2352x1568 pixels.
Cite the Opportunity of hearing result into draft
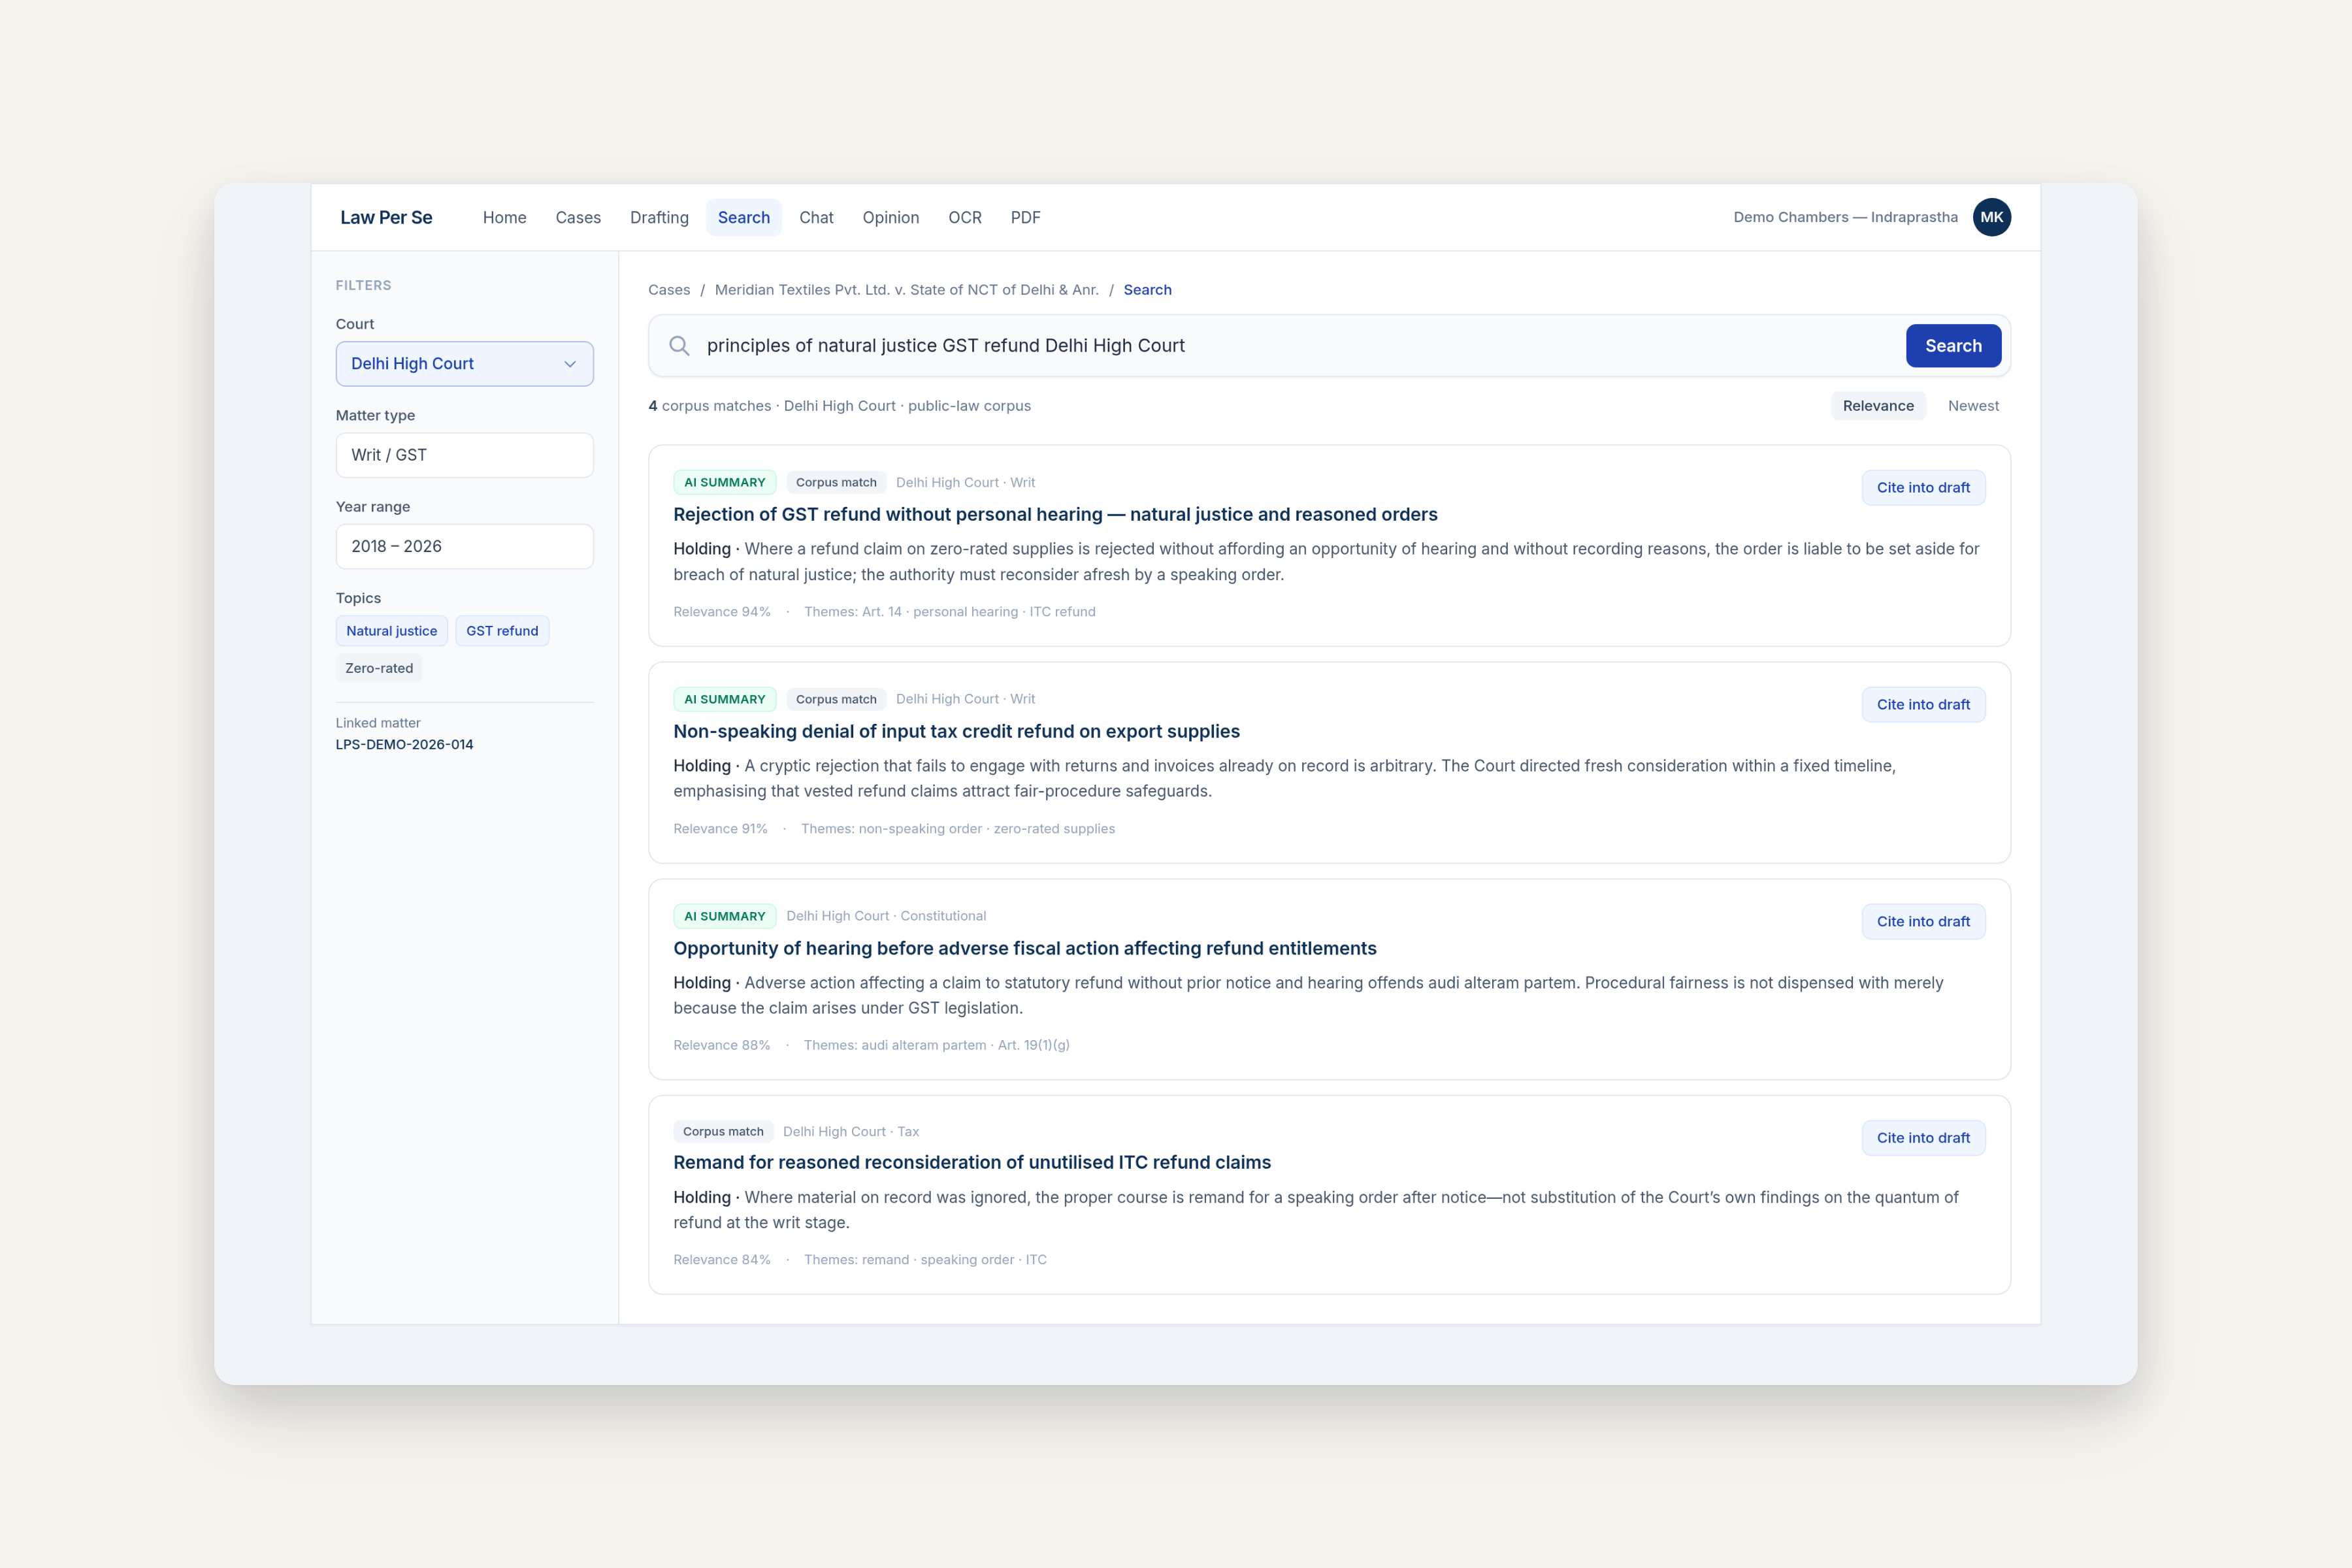click(x=1922, y=922)
